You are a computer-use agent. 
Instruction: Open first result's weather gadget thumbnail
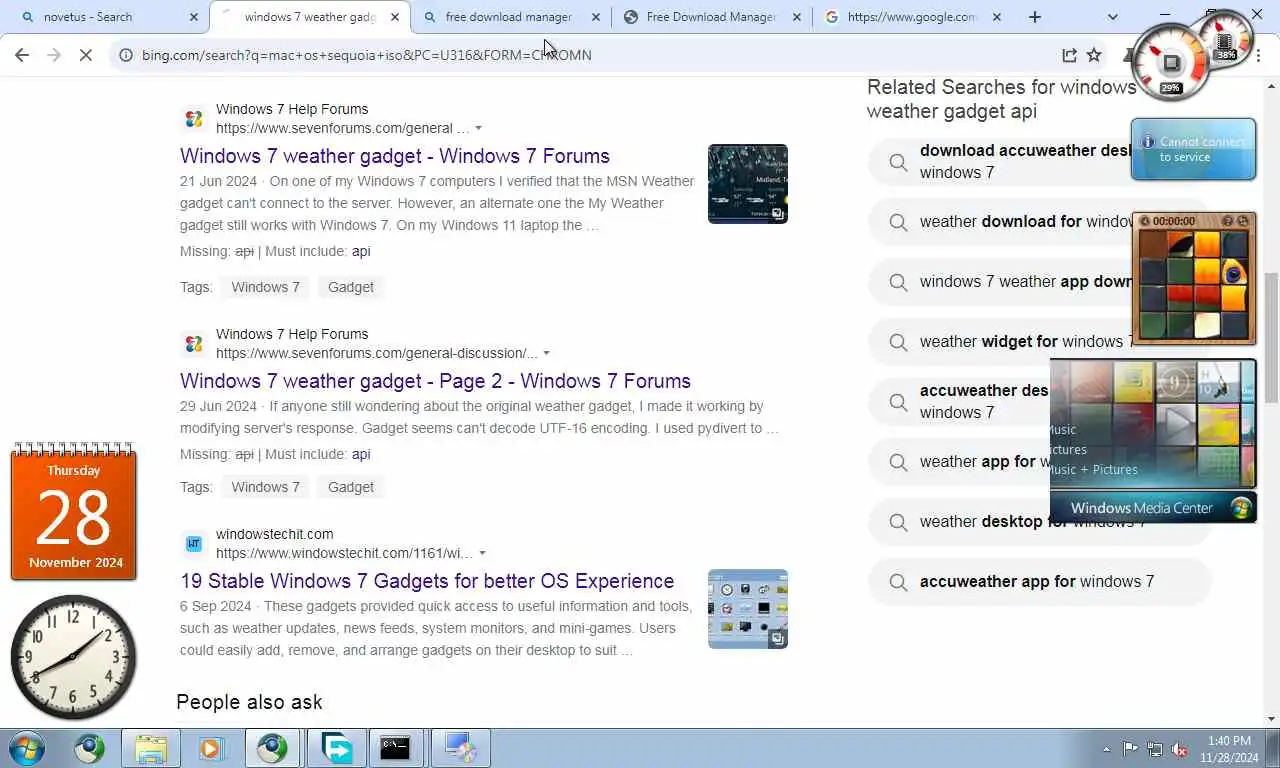tap(748, 184)
